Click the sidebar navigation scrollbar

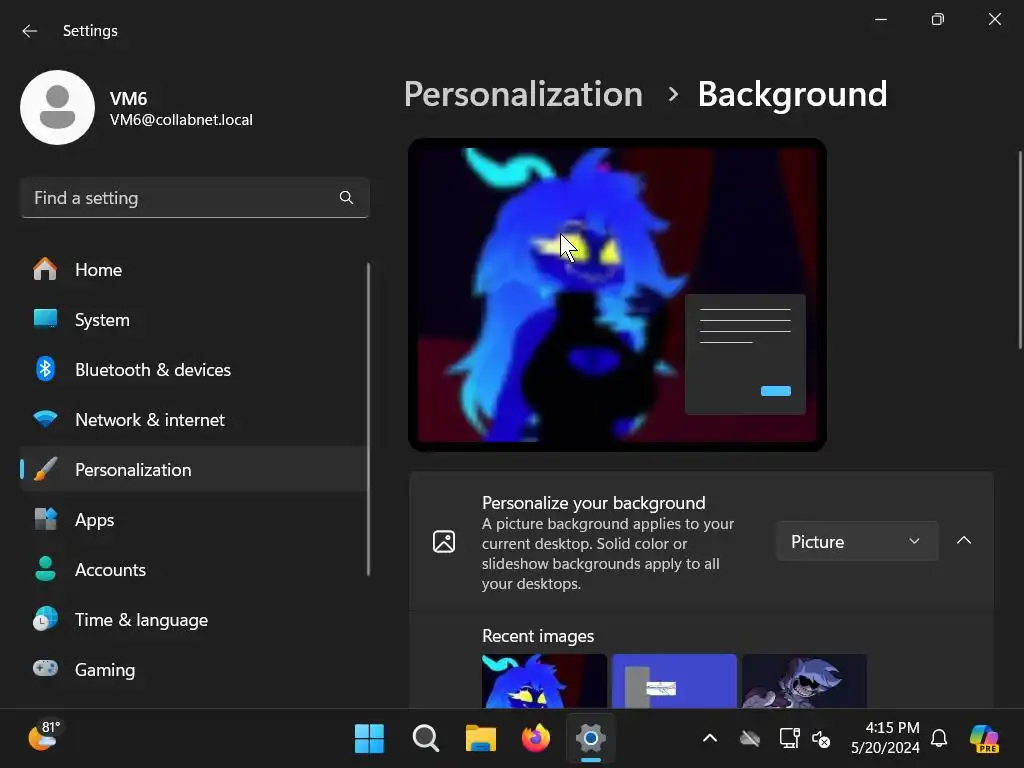(368, 419)
